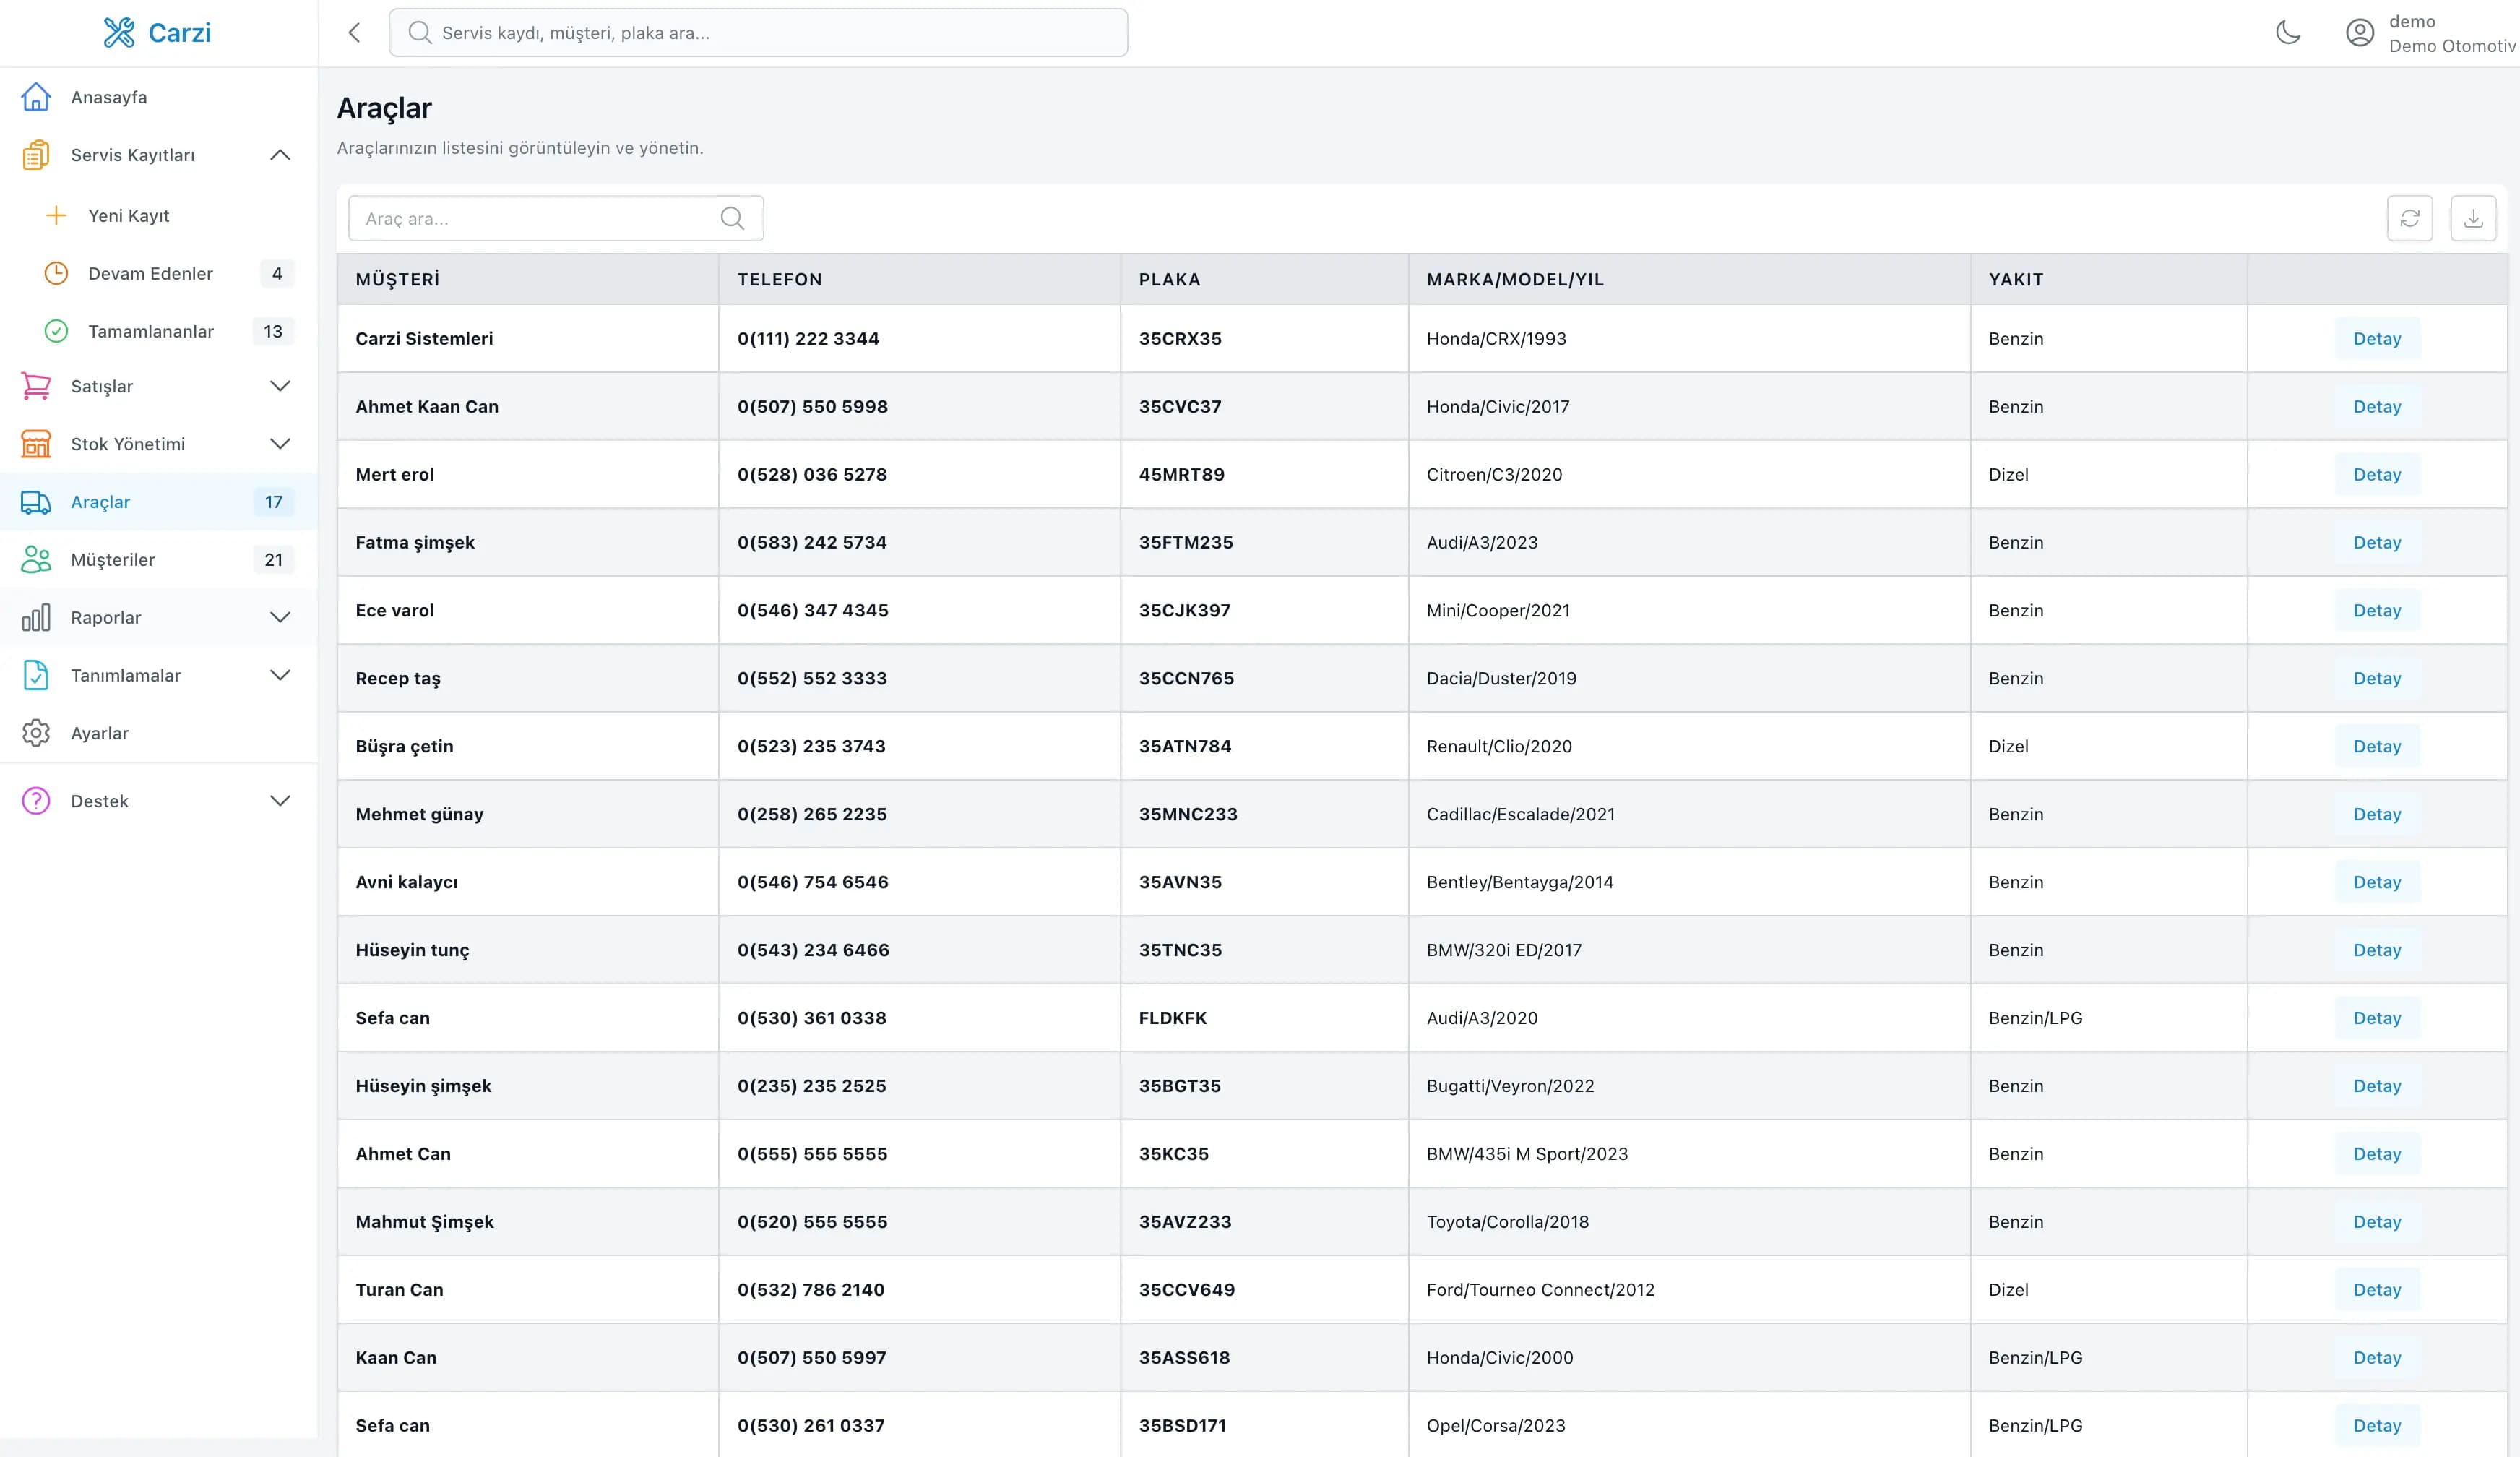Open Detay for Carzi Sistemleri vehicle

pos(2377,338)
